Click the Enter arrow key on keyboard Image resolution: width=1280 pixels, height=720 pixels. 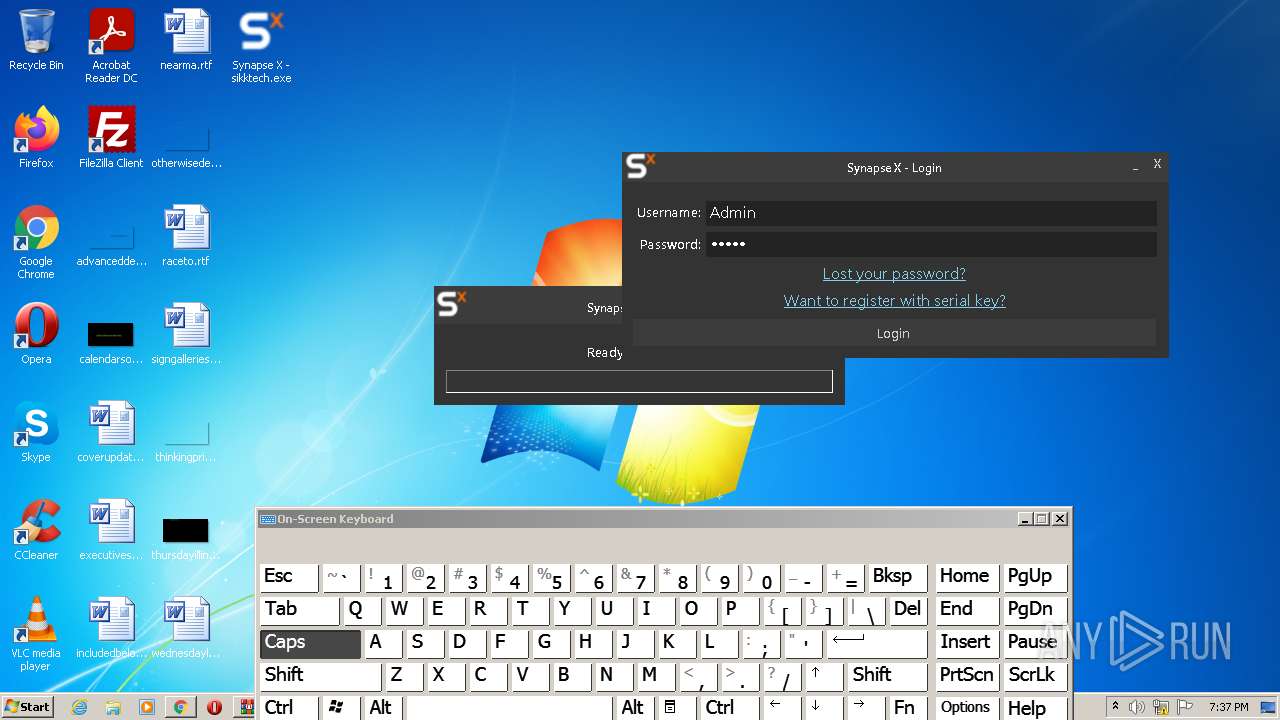point(877,643)
